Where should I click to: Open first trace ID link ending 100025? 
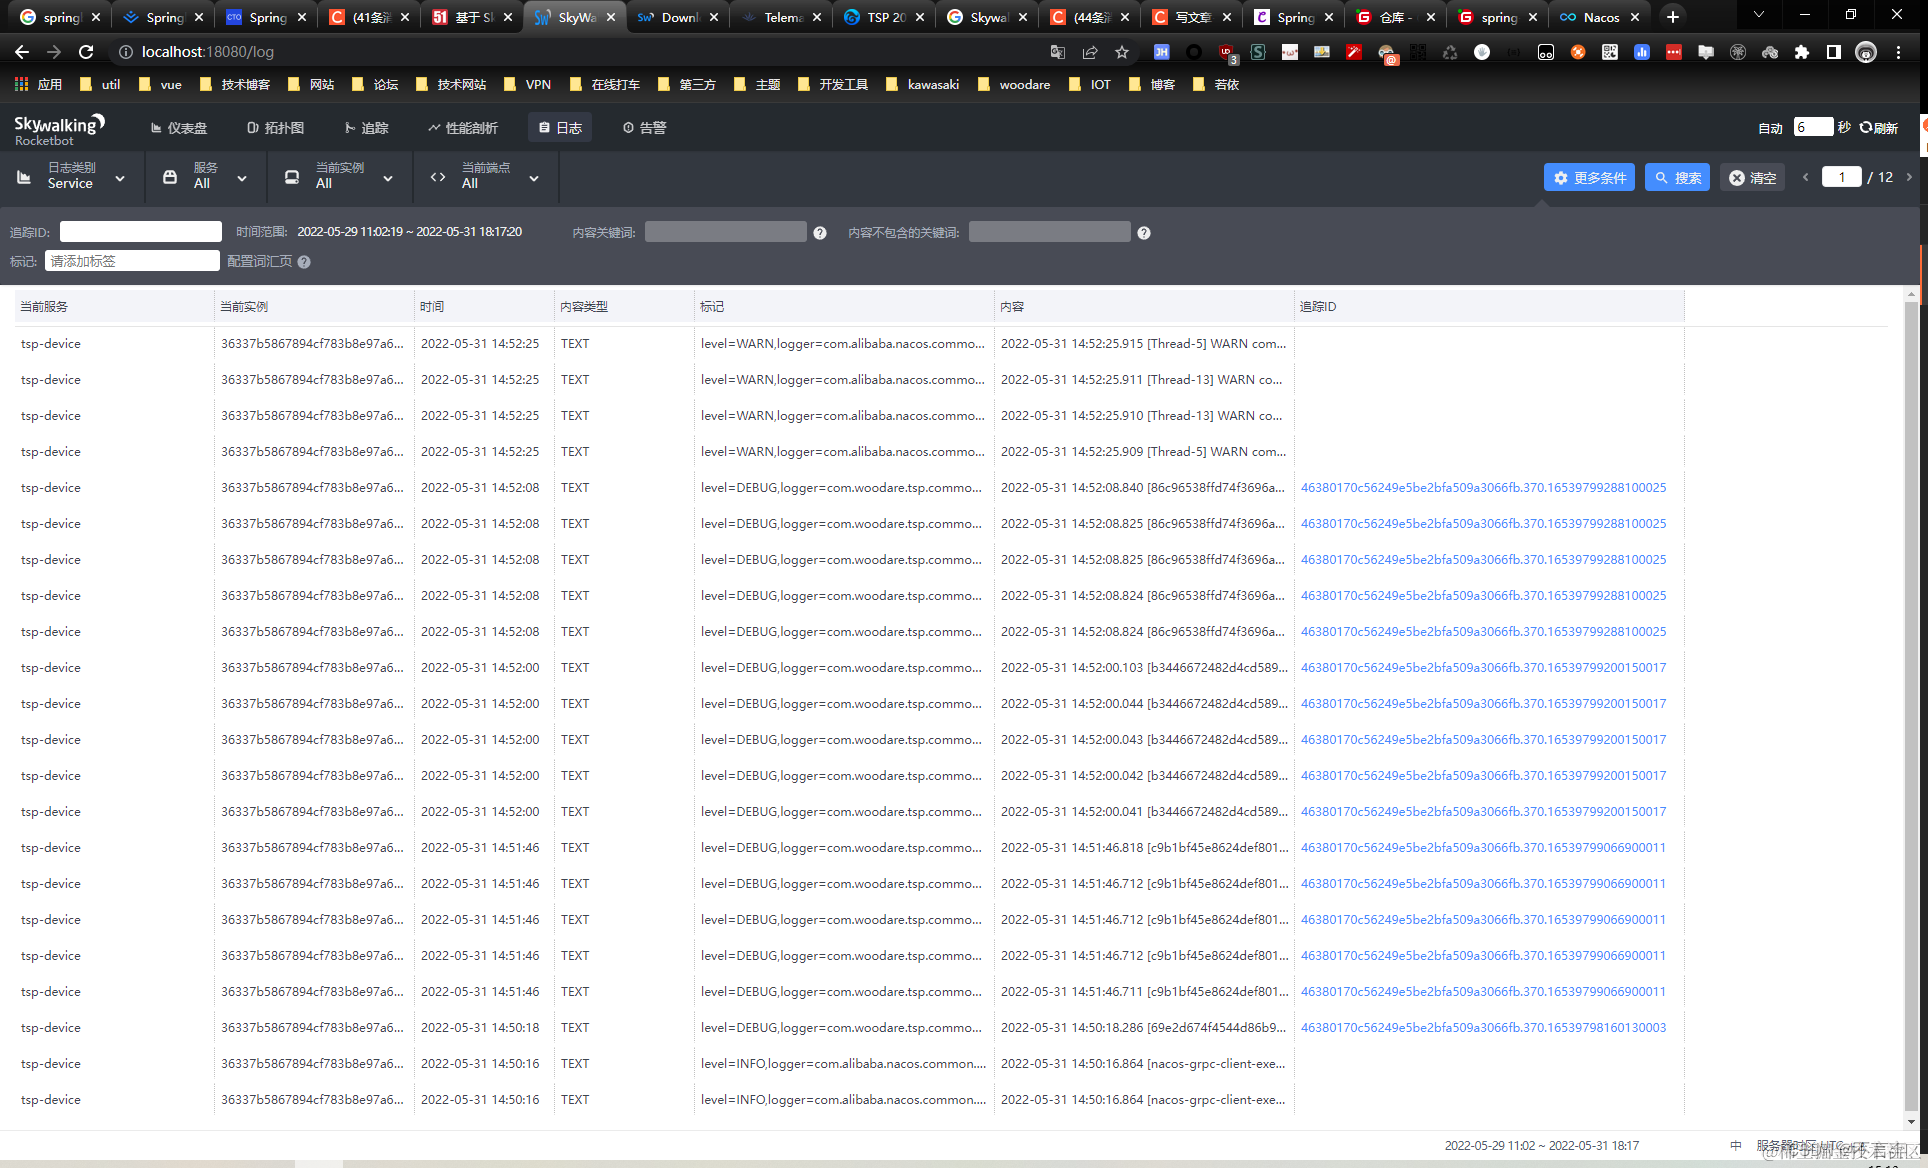click(1483, 488)
